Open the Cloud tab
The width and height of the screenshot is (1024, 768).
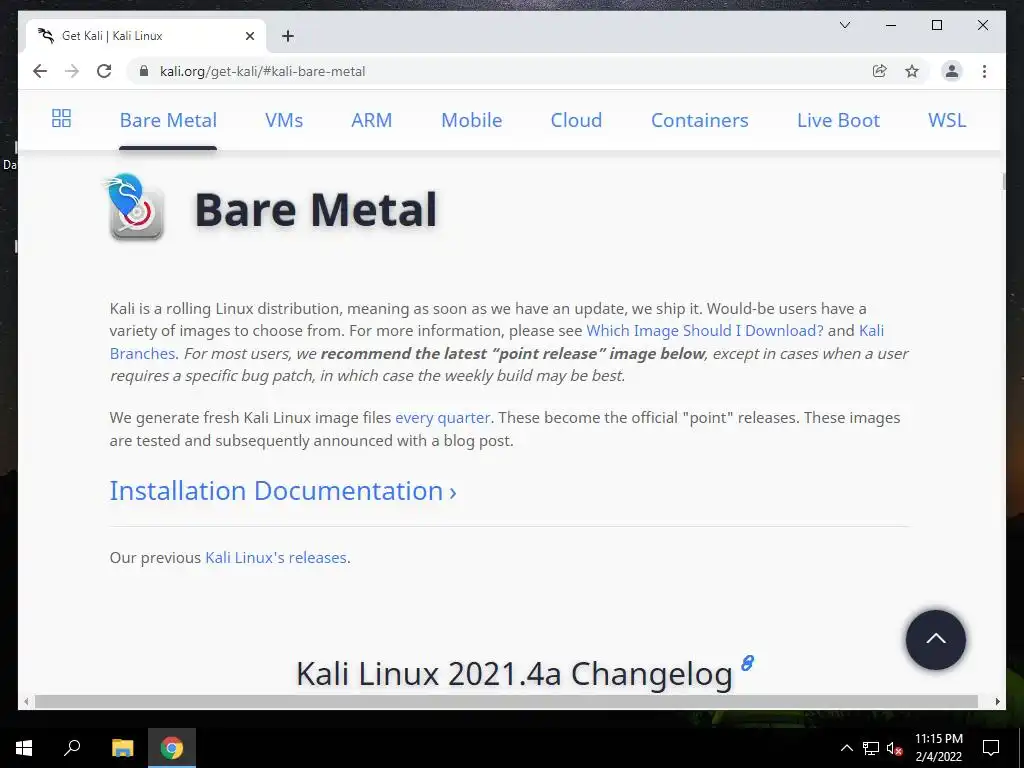pos(576,120)
